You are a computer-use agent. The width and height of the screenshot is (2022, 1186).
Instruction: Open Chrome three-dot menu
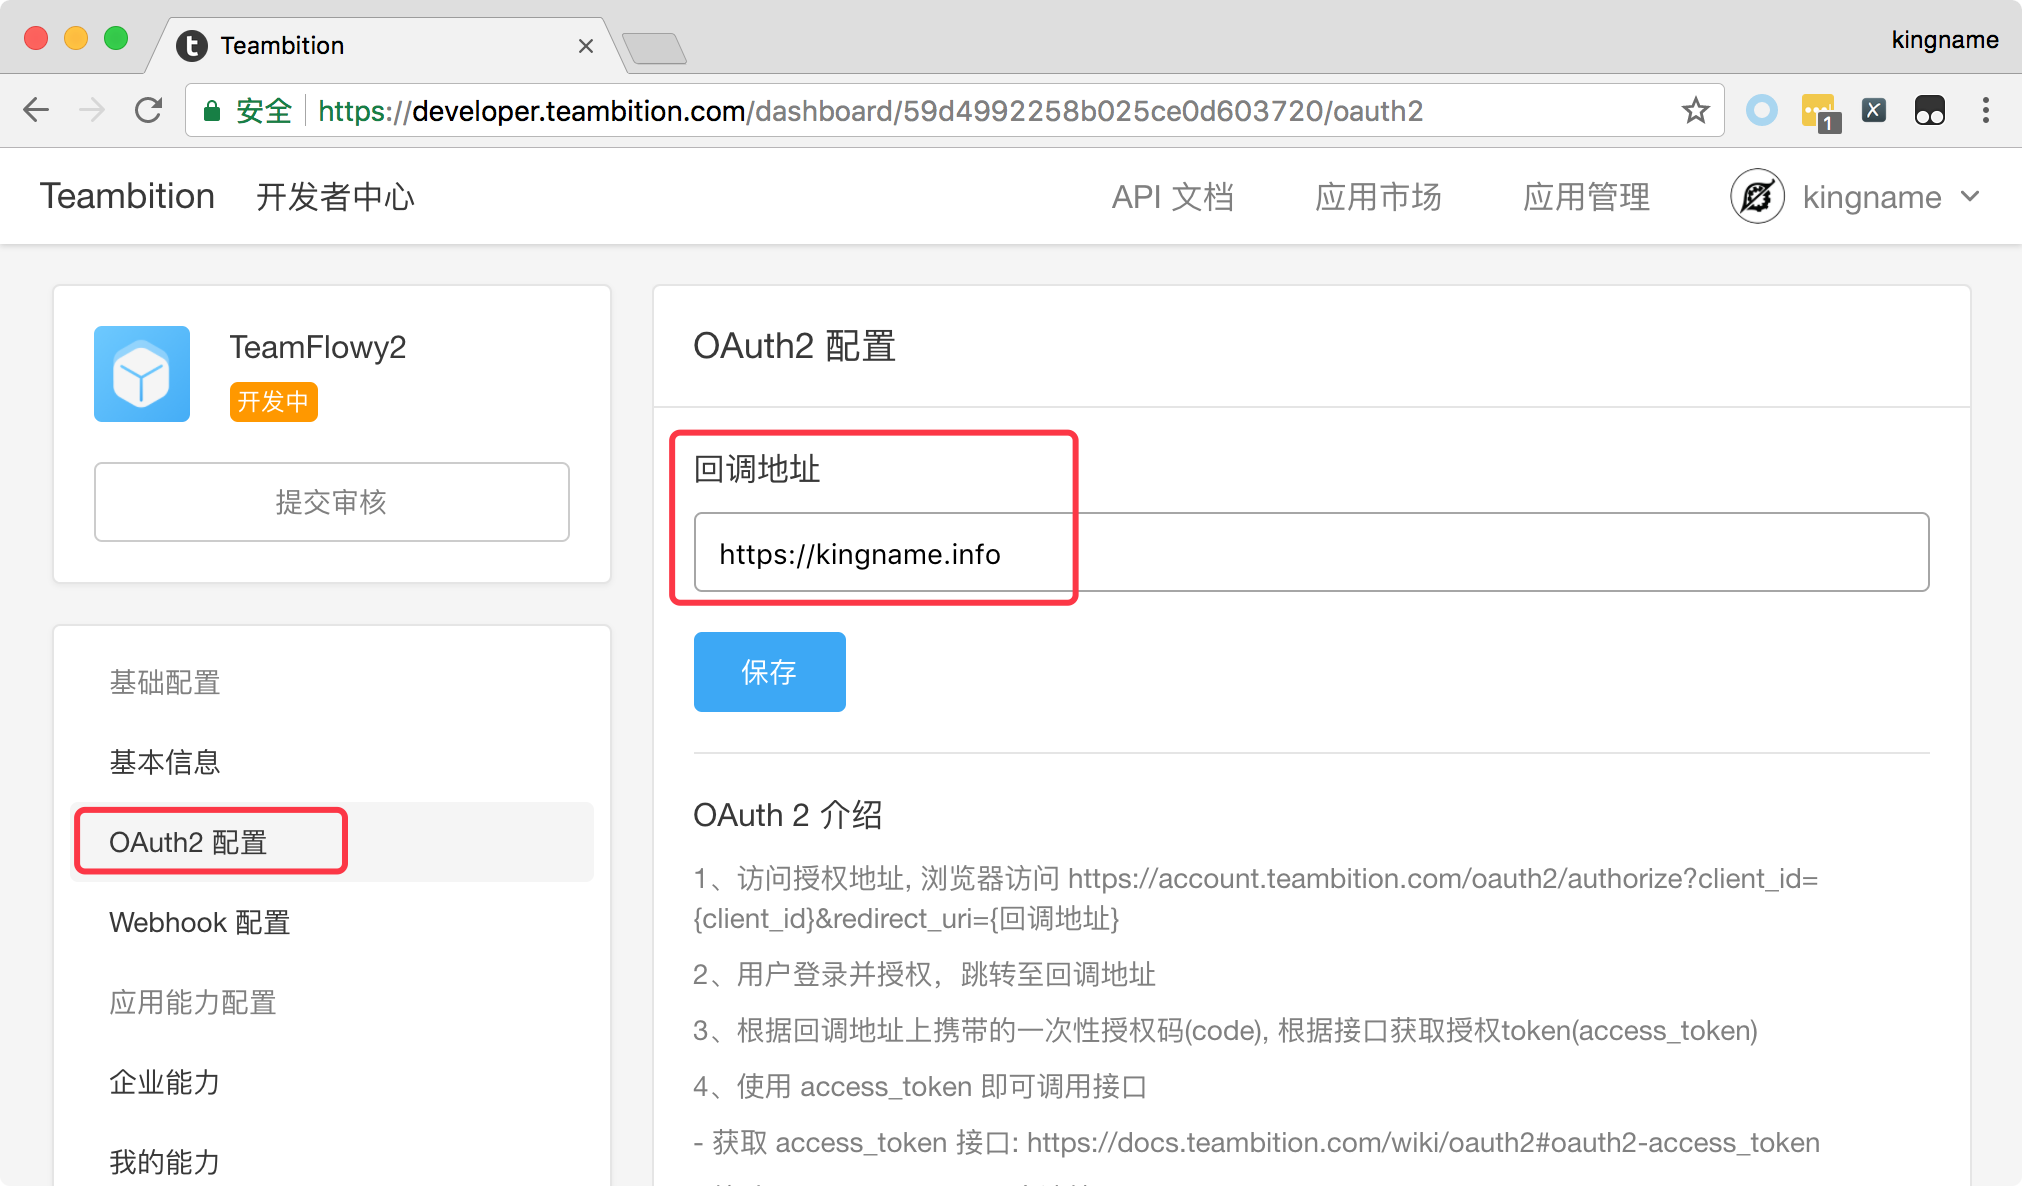coord(1986,111)
